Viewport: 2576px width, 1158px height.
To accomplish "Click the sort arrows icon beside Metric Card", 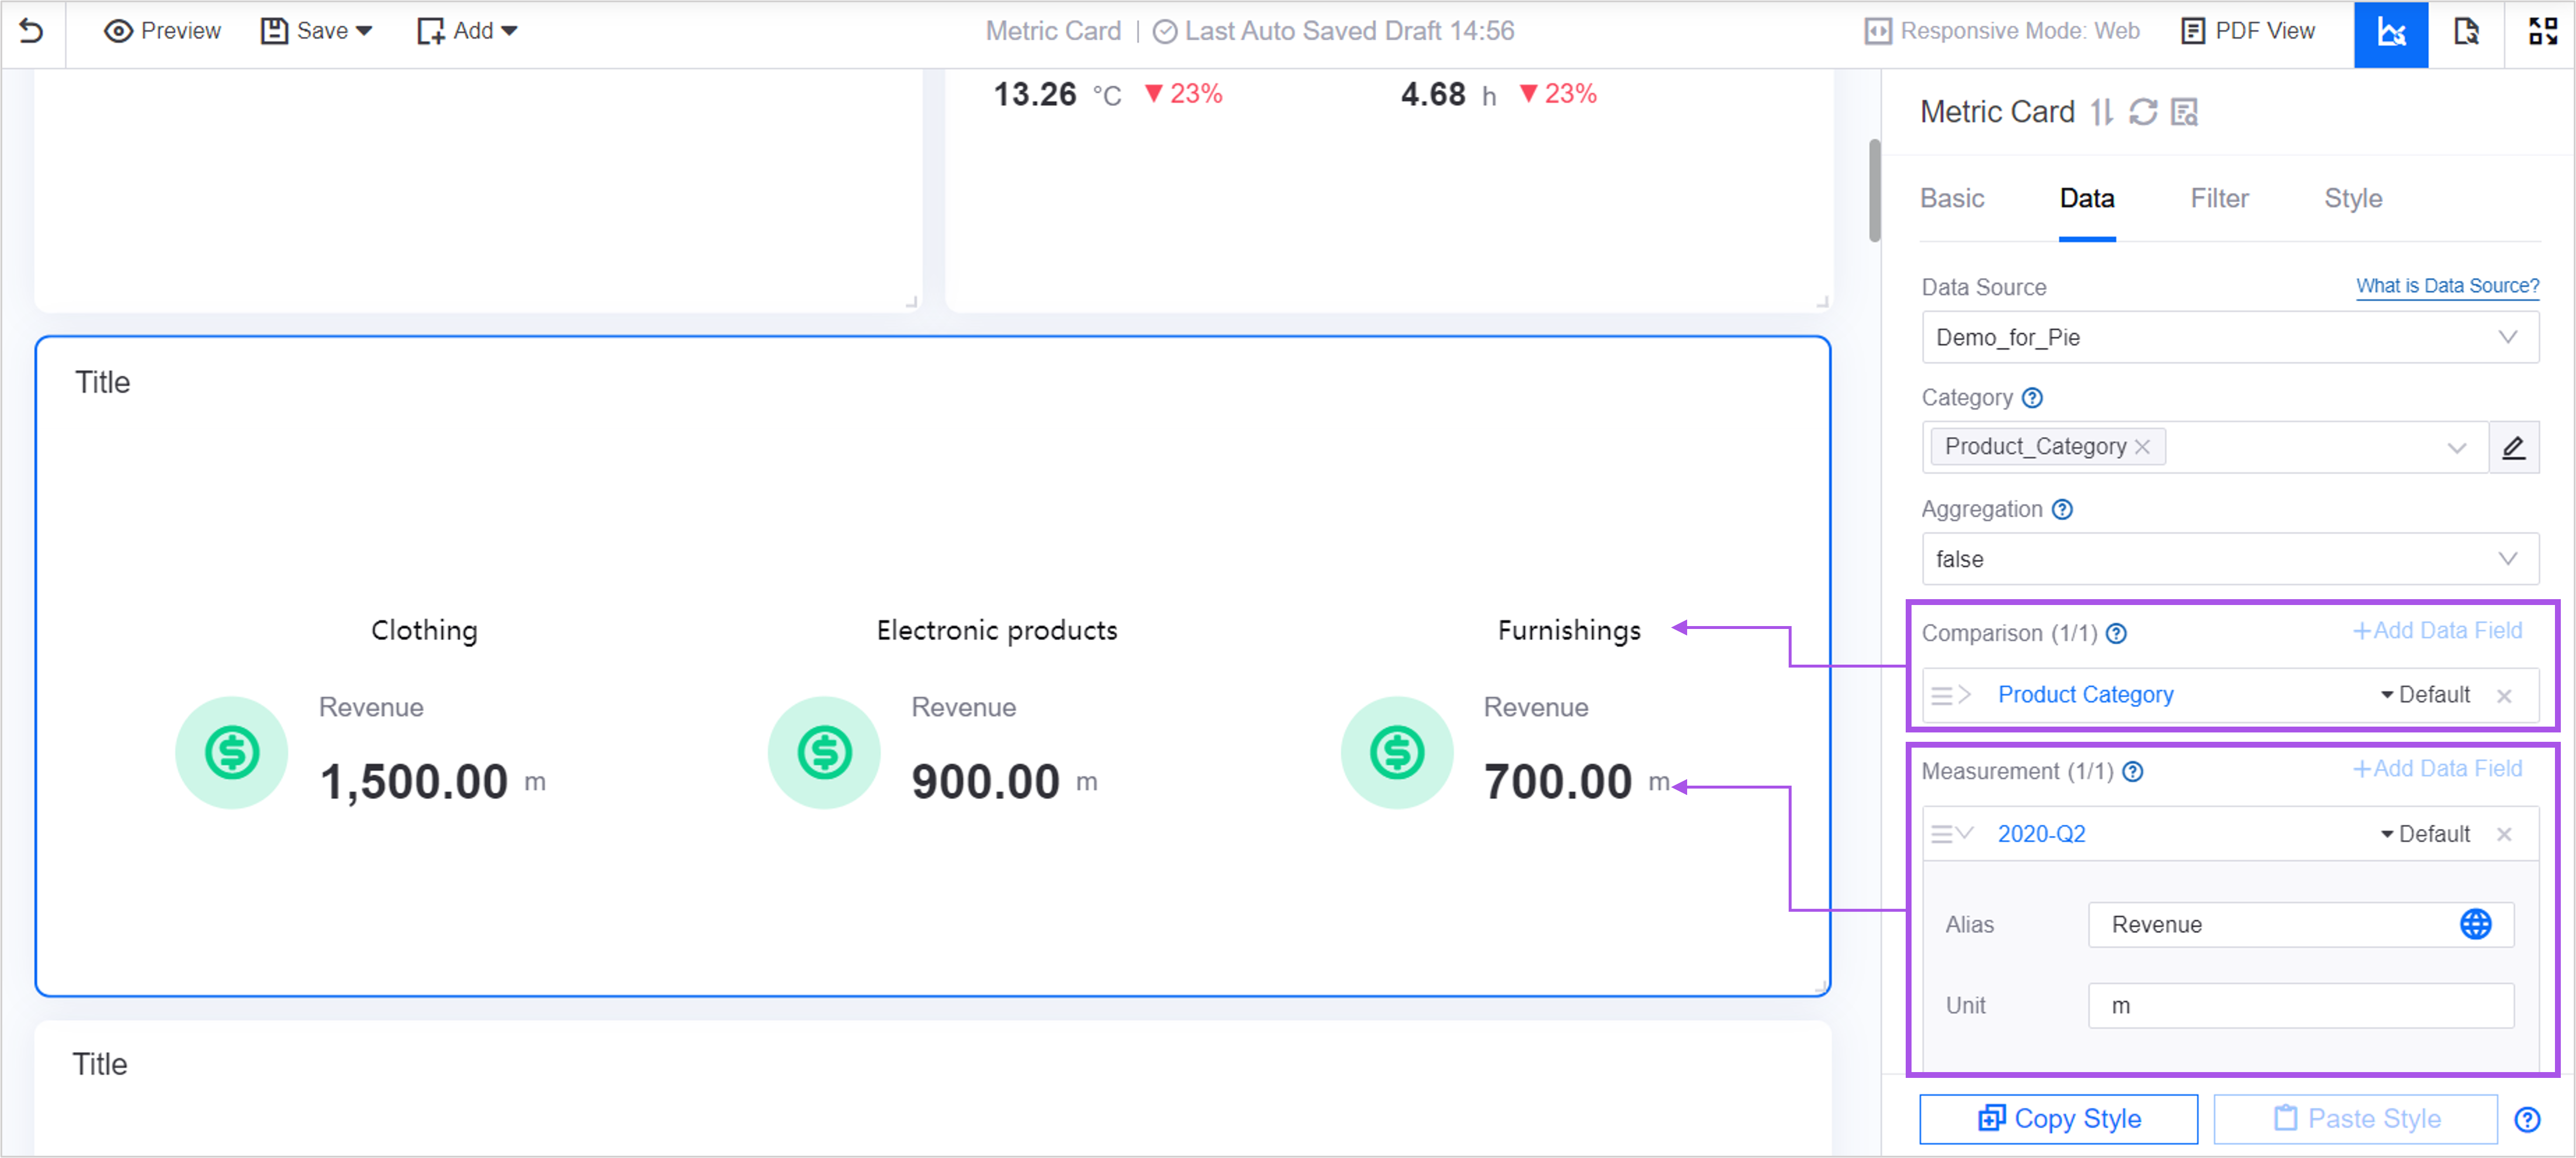I will point(2102,112).
